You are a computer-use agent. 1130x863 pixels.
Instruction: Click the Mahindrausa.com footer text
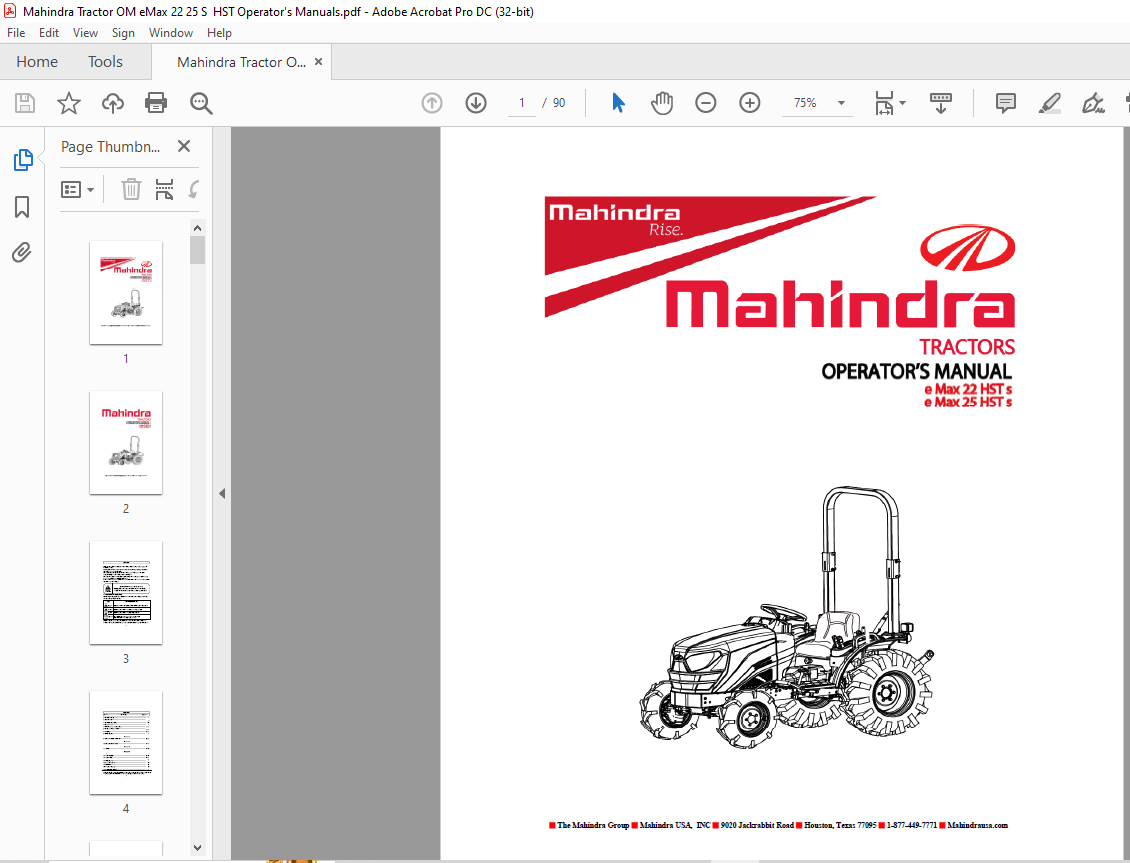click(977, 825)
